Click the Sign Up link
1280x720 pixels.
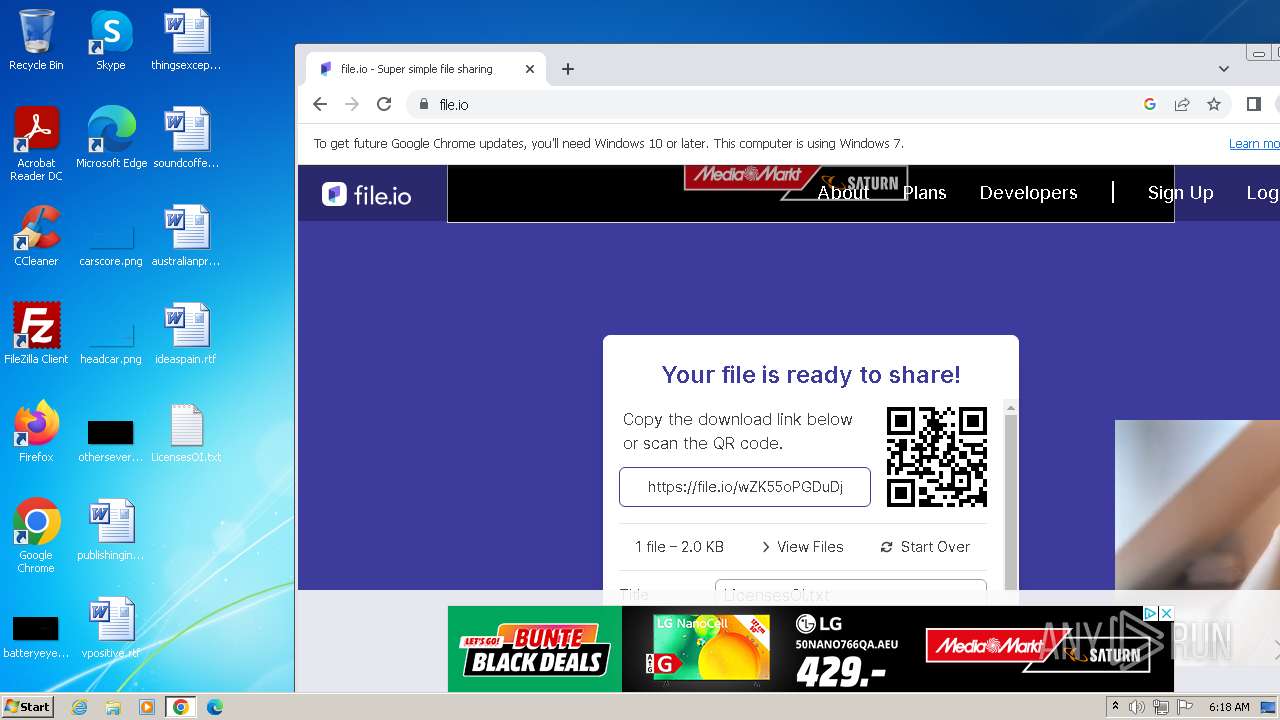(x=1180, y=193)
